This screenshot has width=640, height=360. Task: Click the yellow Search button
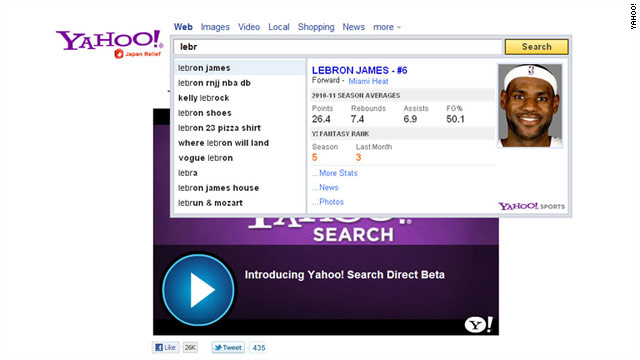tap(536, 47)
